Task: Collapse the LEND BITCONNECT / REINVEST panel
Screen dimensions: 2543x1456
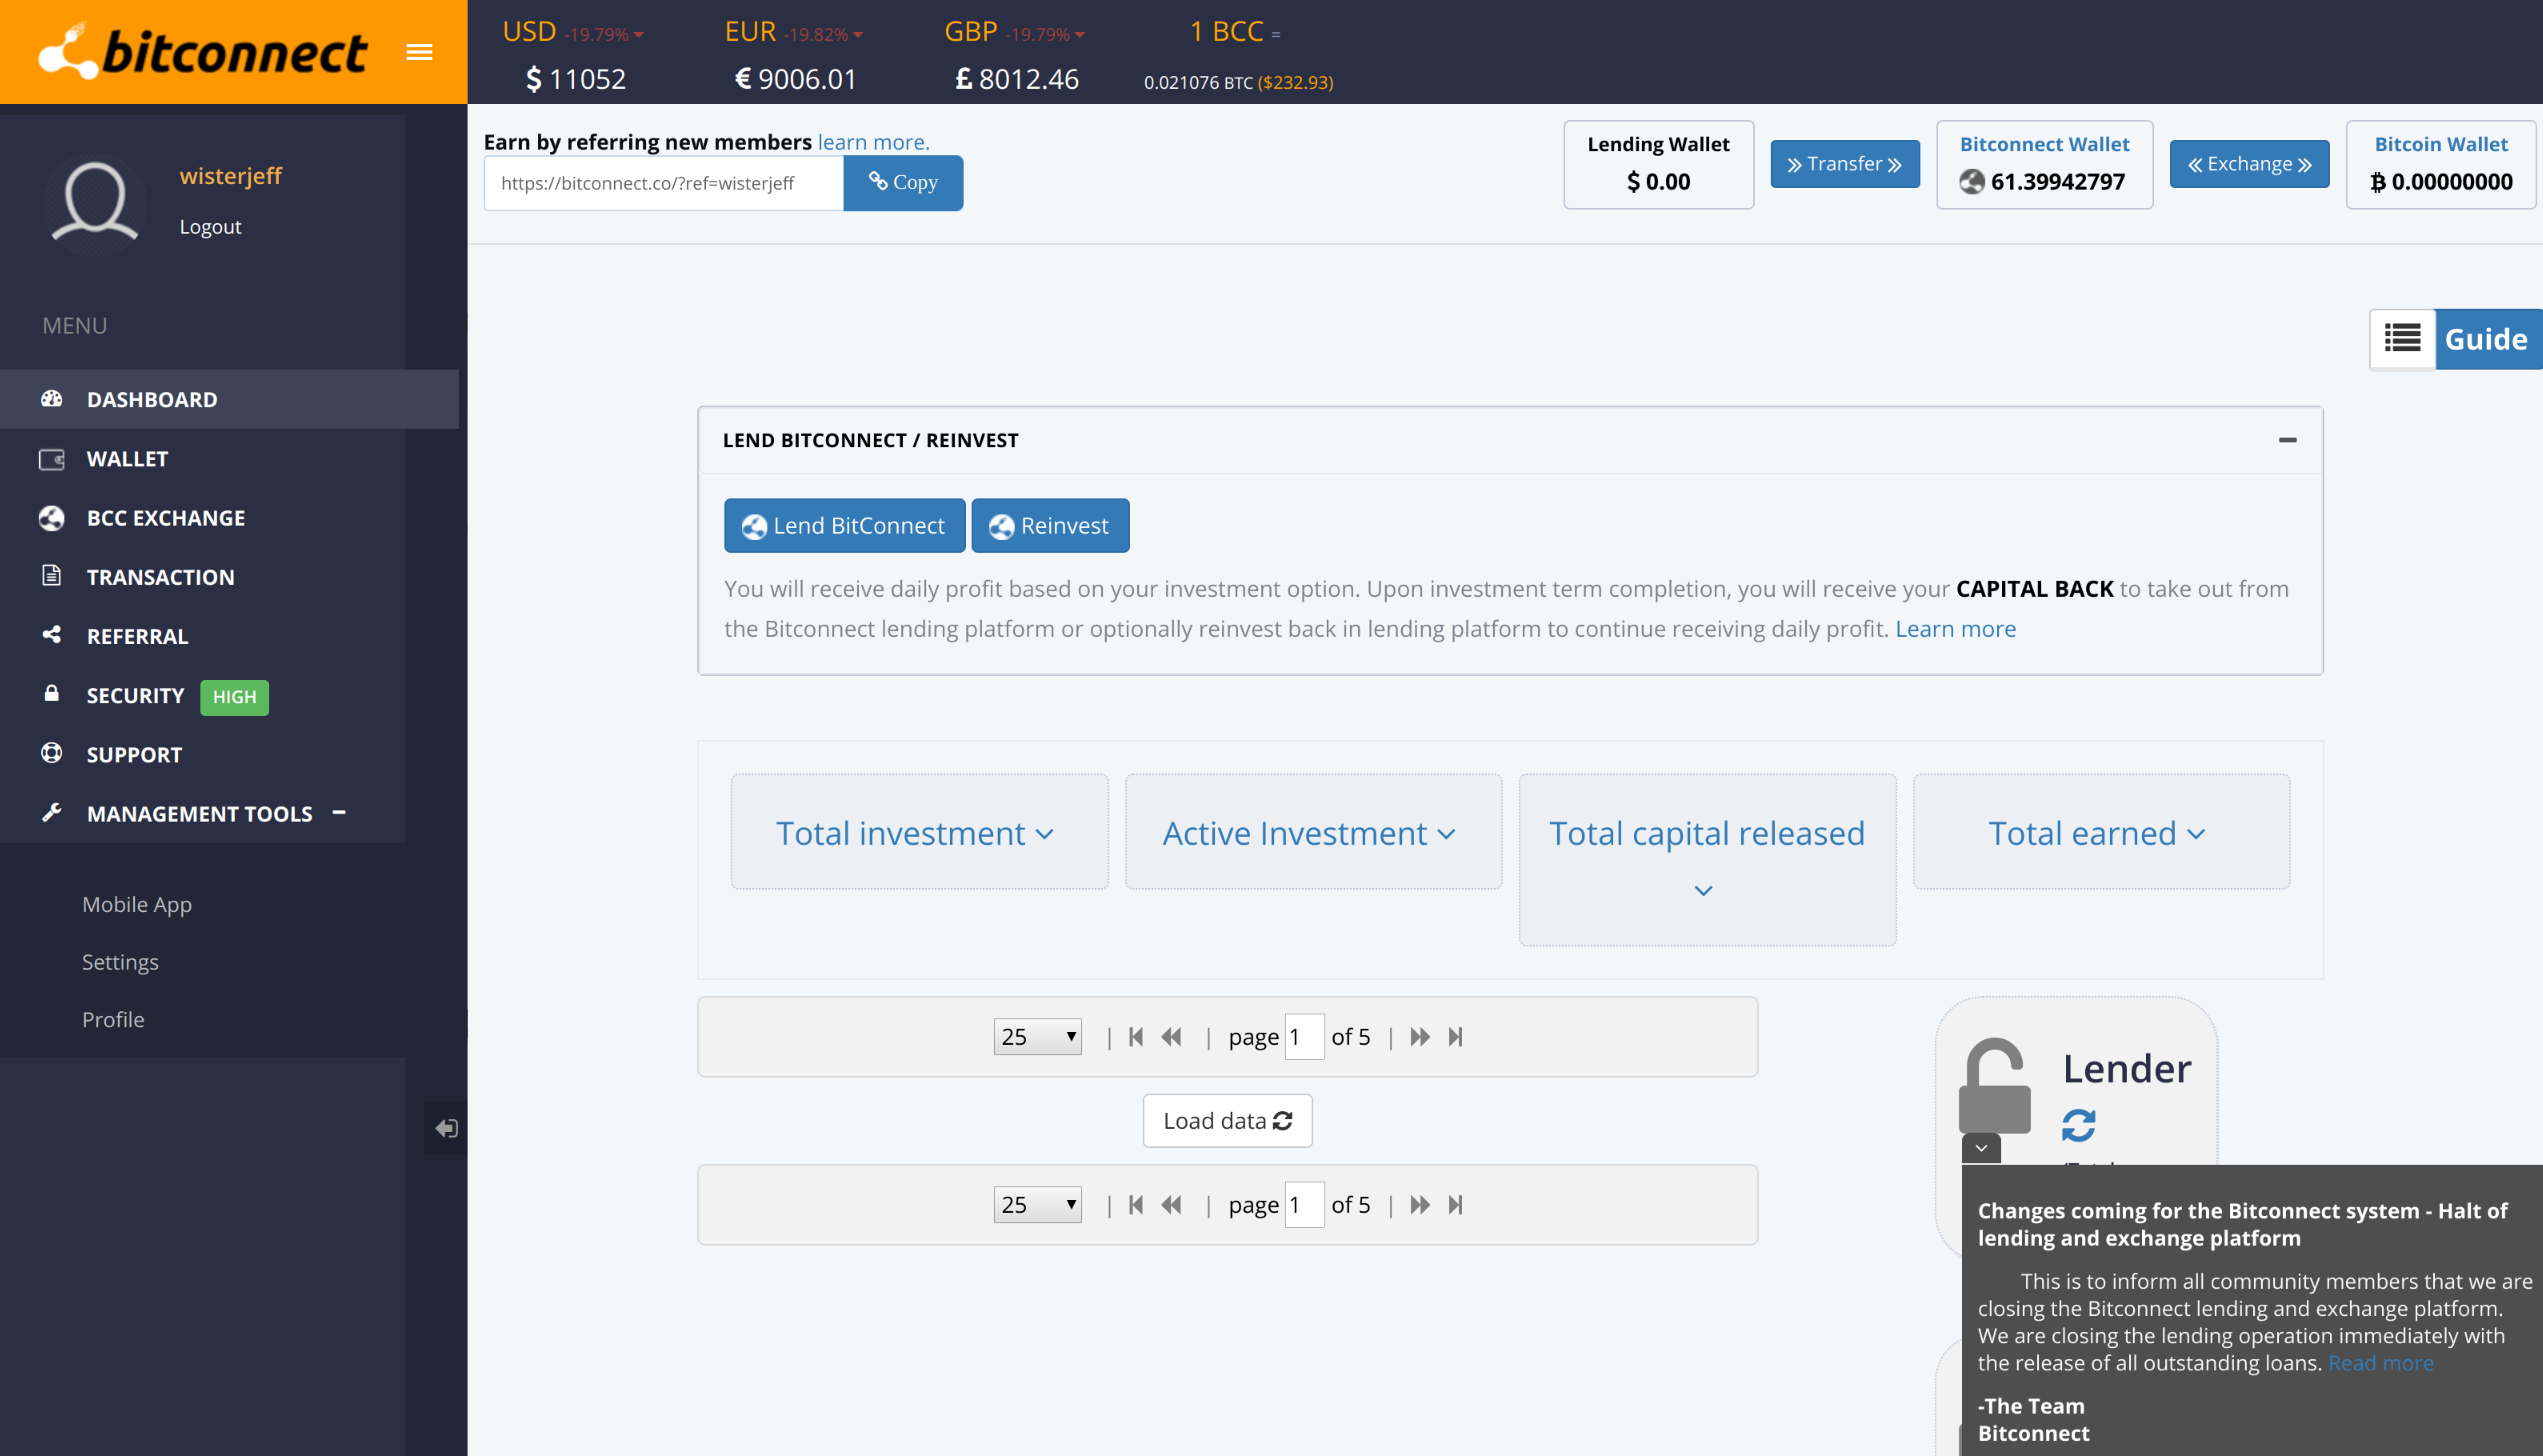Action: (2288, 440)
